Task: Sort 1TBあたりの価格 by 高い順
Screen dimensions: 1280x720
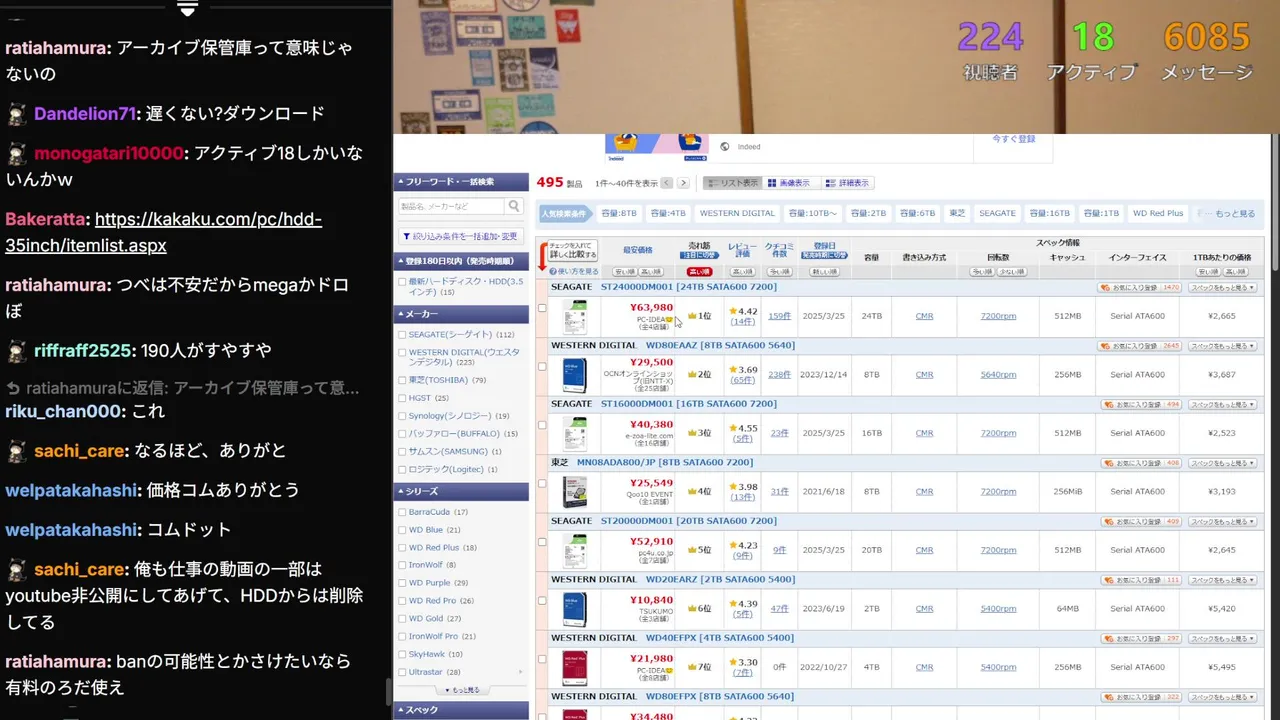Action: point(1235,272)
